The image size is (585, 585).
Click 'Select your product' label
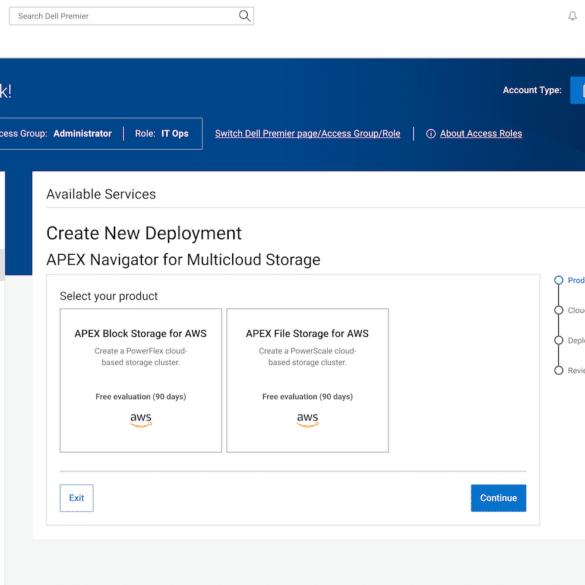(109, 296)
